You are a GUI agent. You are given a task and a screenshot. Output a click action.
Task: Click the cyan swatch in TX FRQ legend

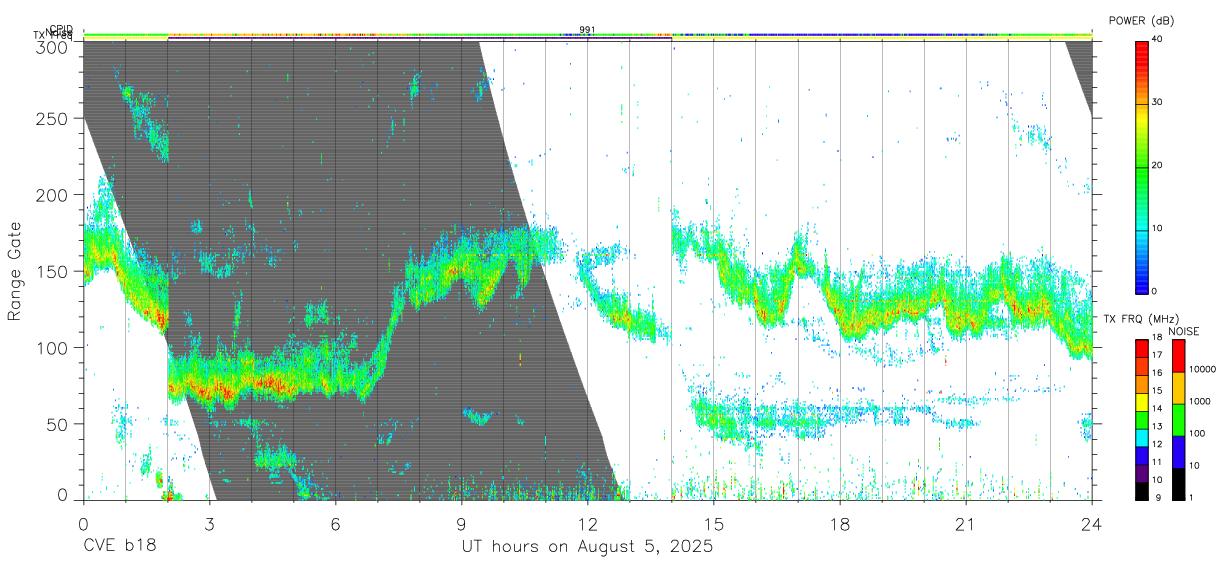point(1142,438)
